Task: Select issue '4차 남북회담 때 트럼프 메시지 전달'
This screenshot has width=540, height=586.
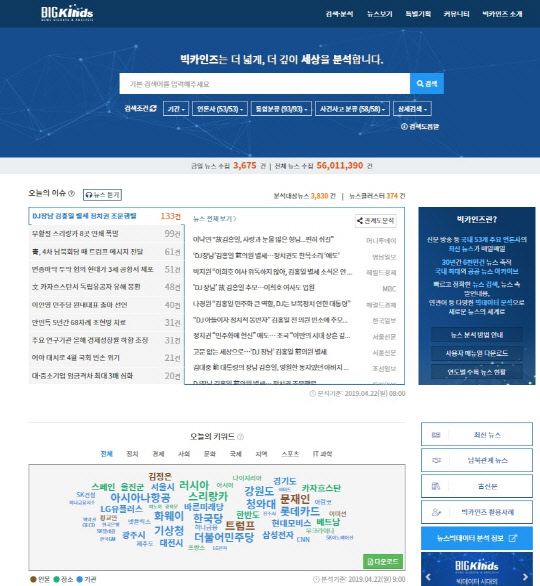Action: coord(107,252)
